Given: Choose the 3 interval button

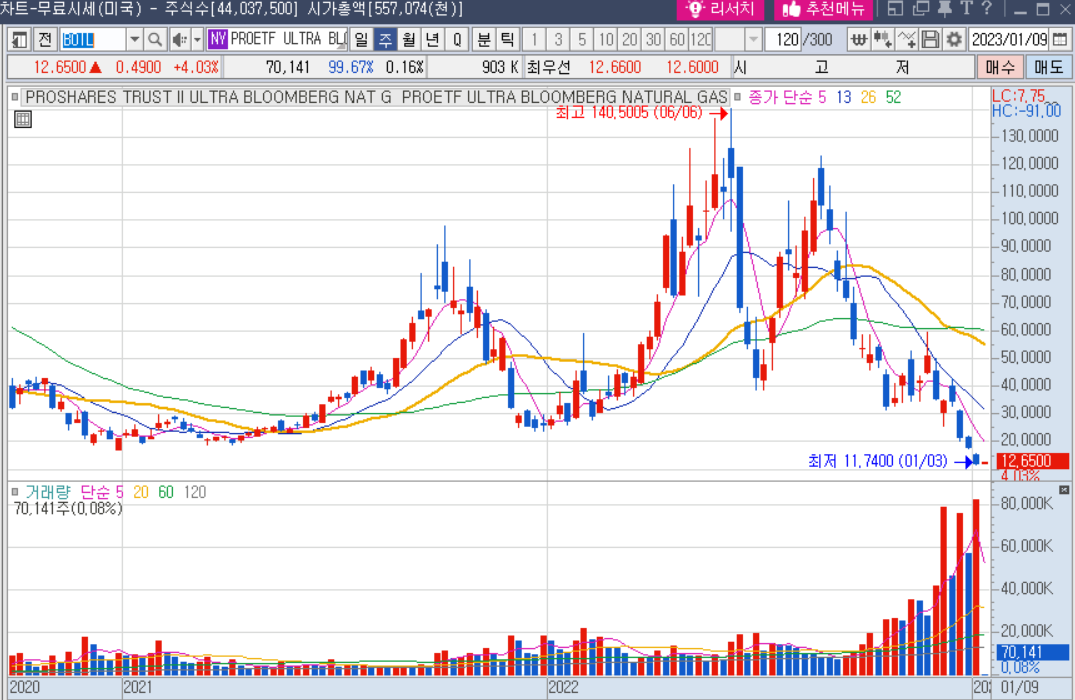Looking at the screenshot, I should [558, 40].
